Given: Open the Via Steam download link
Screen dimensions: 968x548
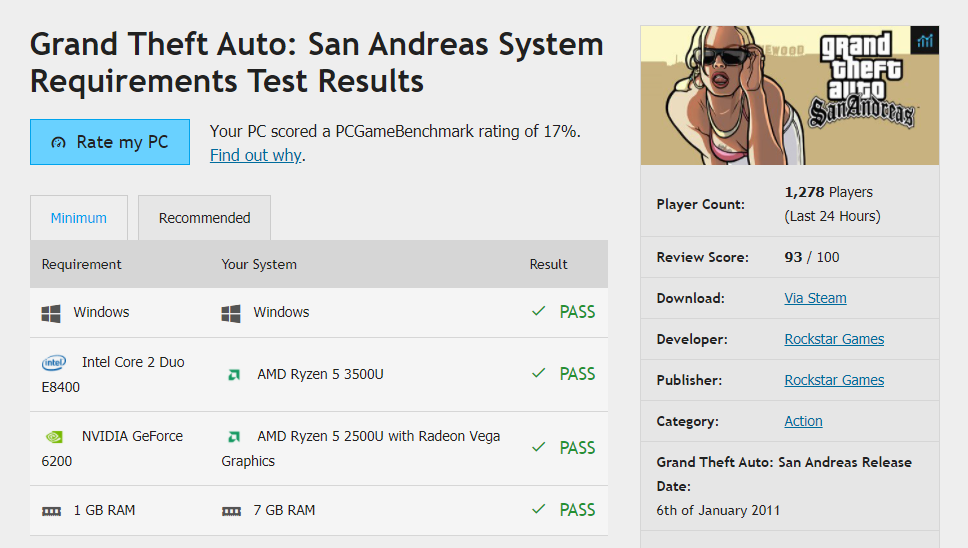Looking at the screenshot, I should pyautogui.click(x=815, y=298).
